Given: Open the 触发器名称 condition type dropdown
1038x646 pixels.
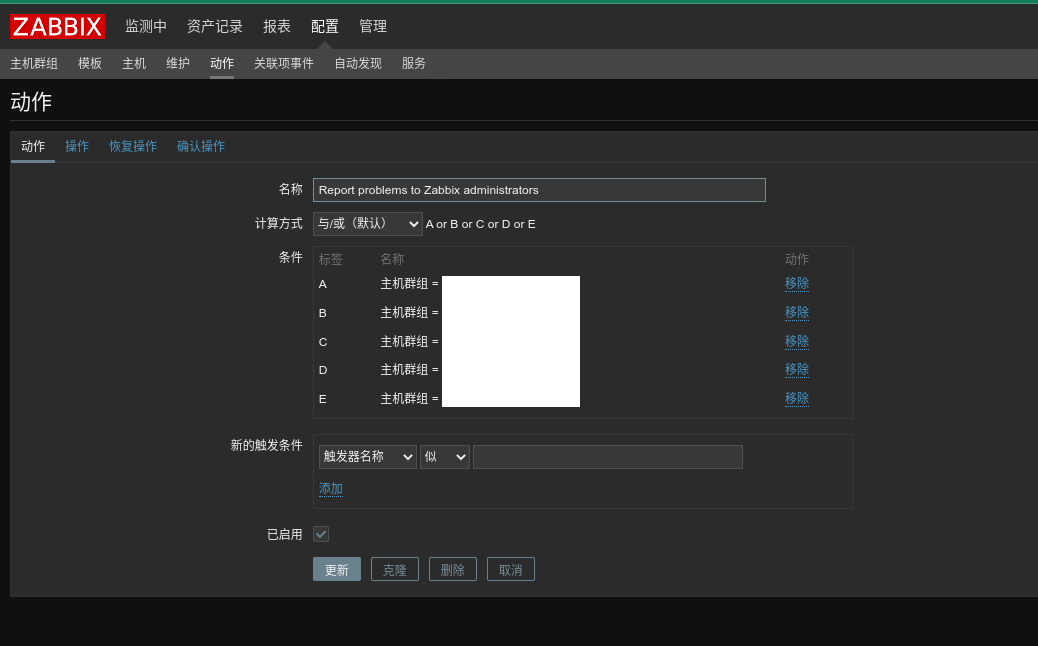Looking at the screenshot, I should 367,457.
